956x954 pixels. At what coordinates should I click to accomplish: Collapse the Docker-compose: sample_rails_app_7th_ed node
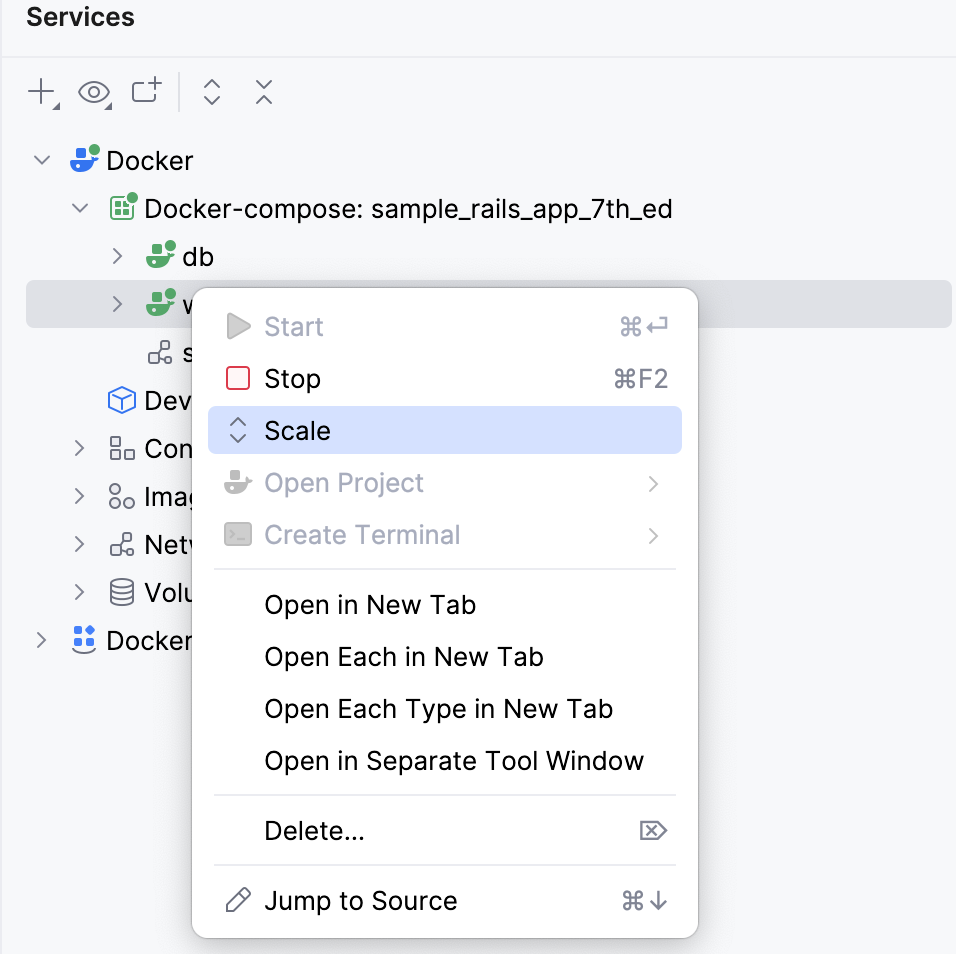click(80, 207)
